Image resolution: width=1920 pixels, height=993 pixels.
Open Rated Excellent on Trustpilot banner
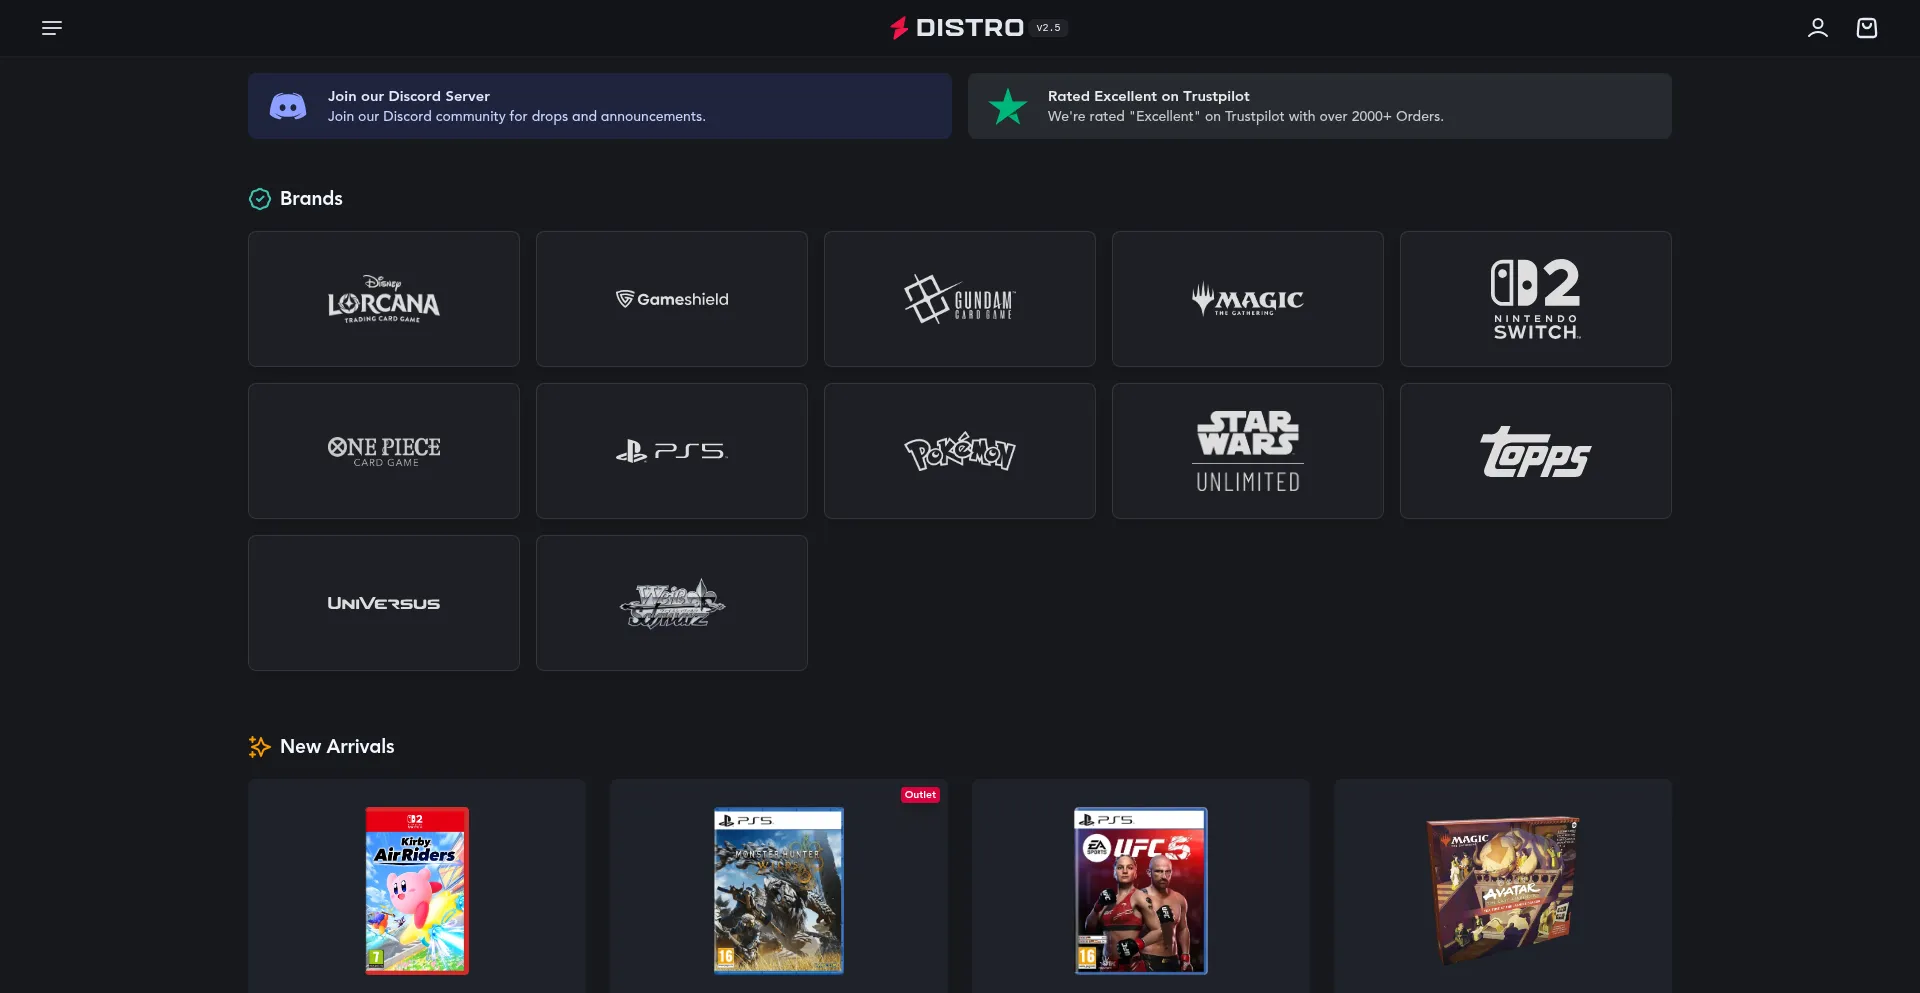[1320, 106]
